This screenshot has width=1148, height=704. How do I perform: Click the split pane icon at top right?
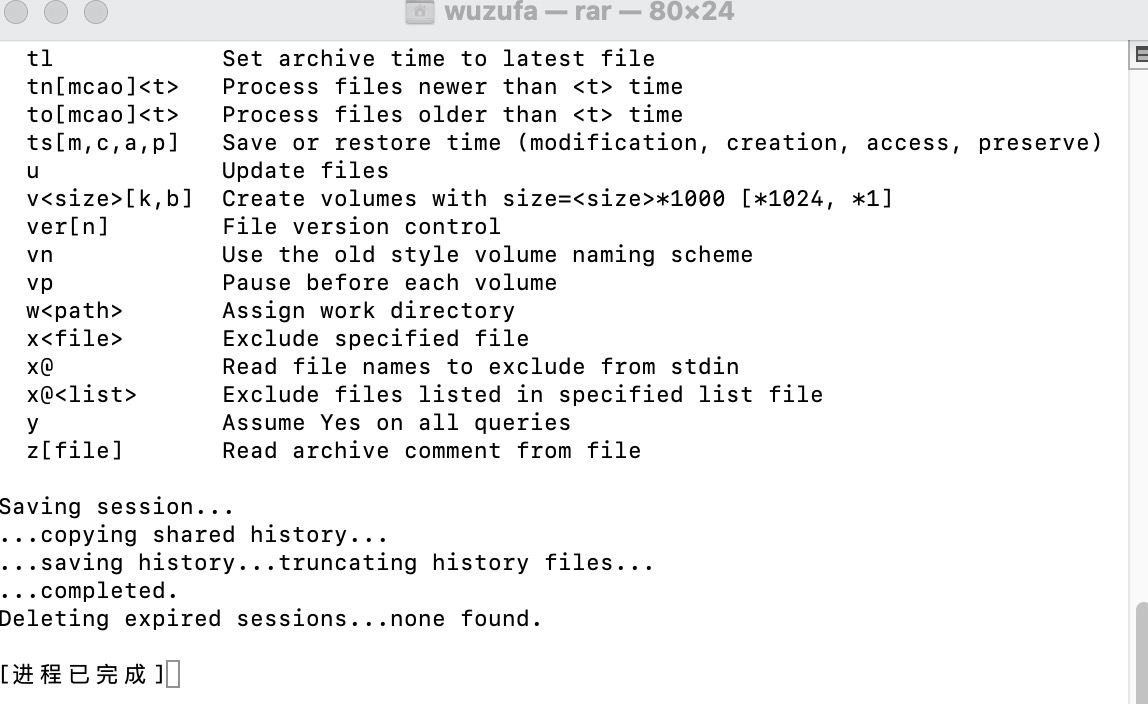coord(1141,54)
